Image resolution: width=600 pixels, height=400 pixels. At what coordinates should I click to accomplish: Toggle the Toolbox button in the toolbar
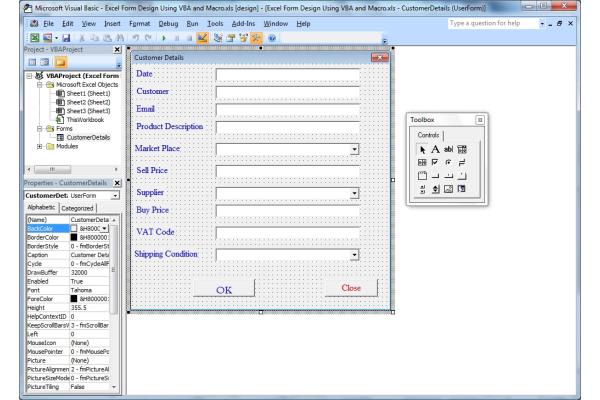point(256,38)
